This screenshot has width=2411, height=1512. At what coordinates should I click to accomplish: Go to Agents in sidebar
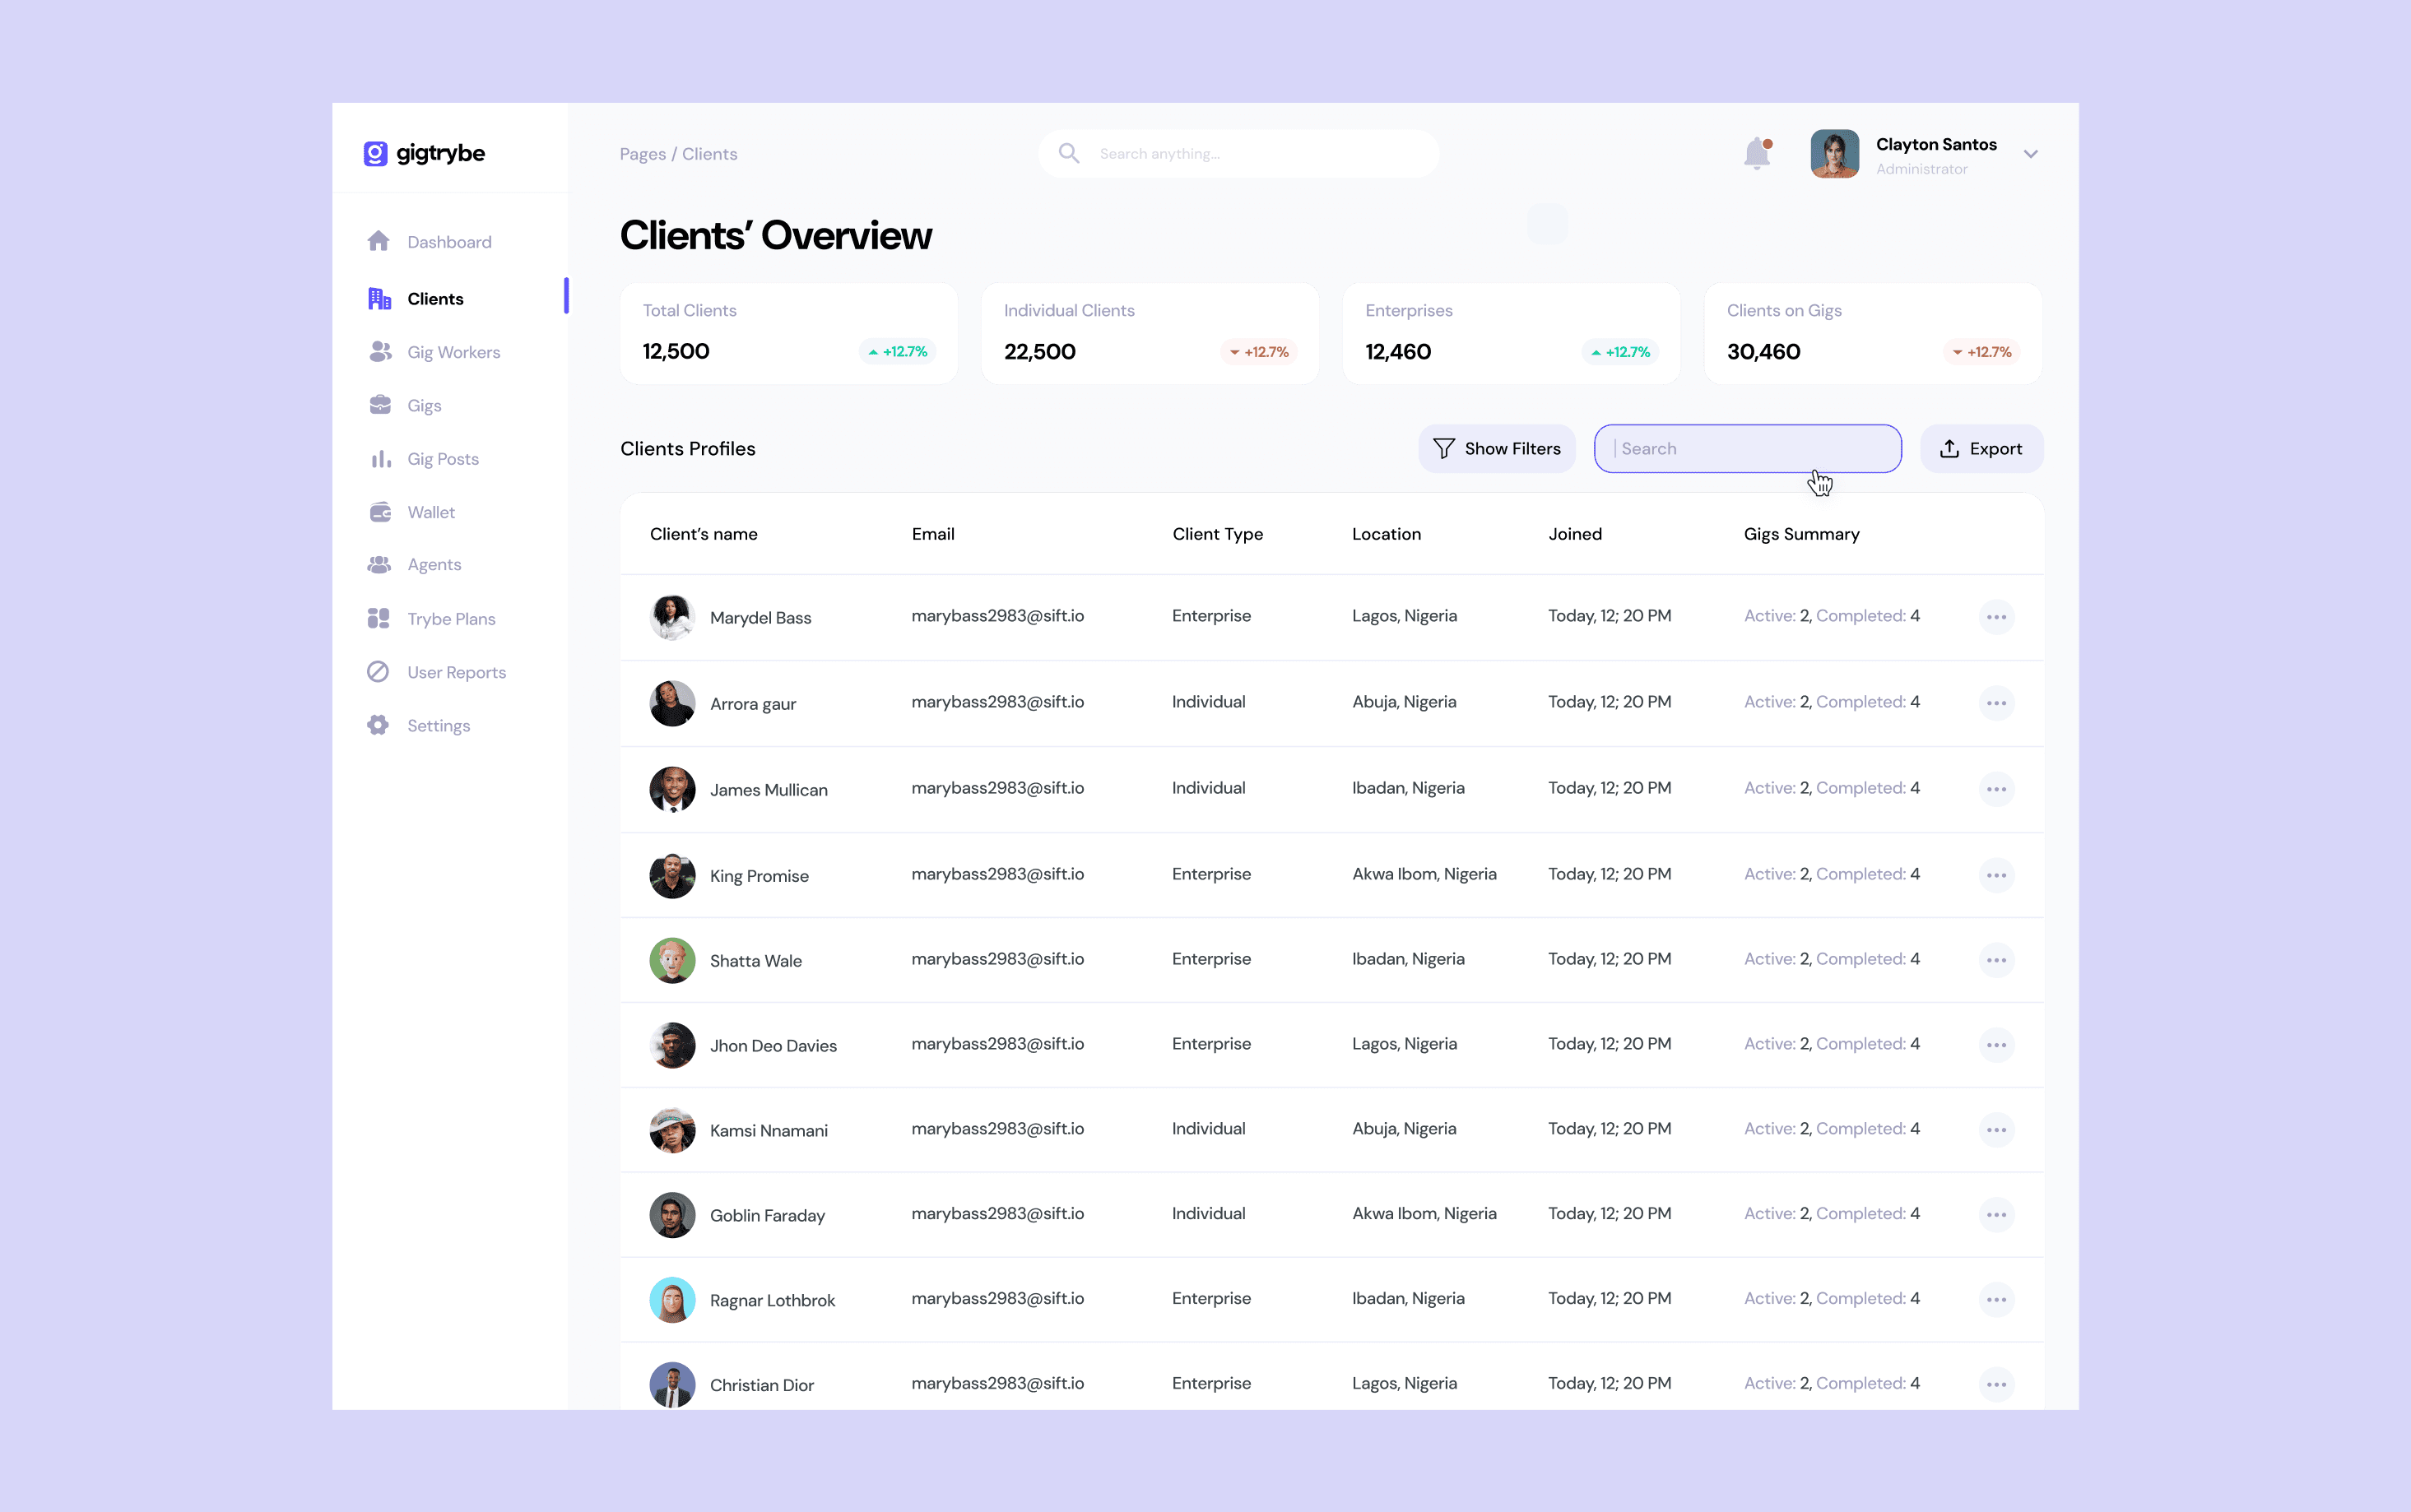pyautogui.click(x=434, y=564)
